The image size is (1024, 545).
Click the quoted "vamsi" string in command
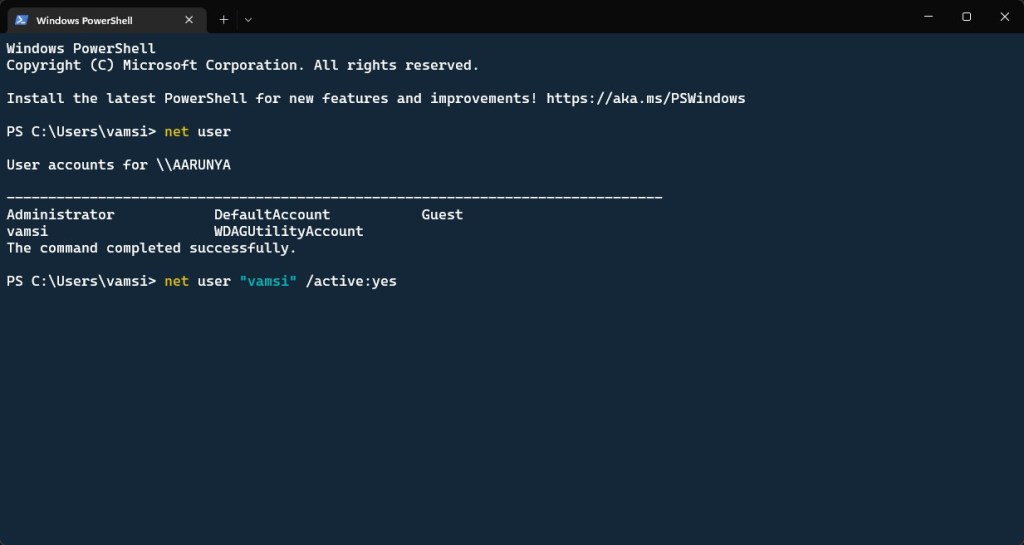[268, 282]
